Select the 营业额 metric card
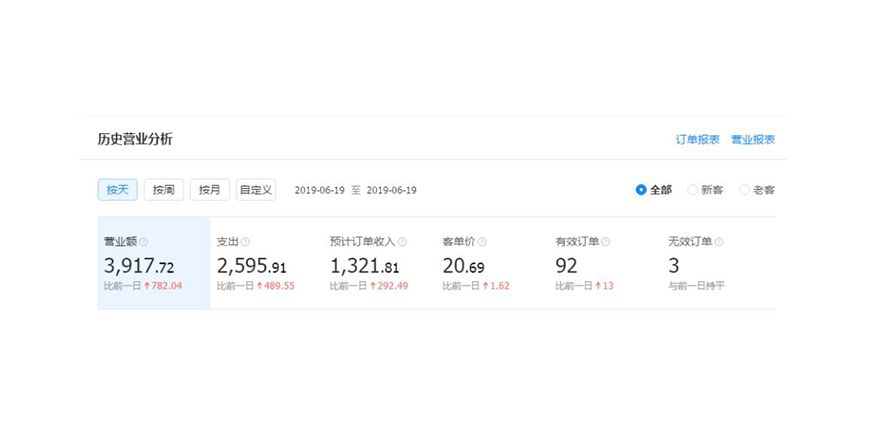This screenshot has width=869, height=431. (154, 263)
